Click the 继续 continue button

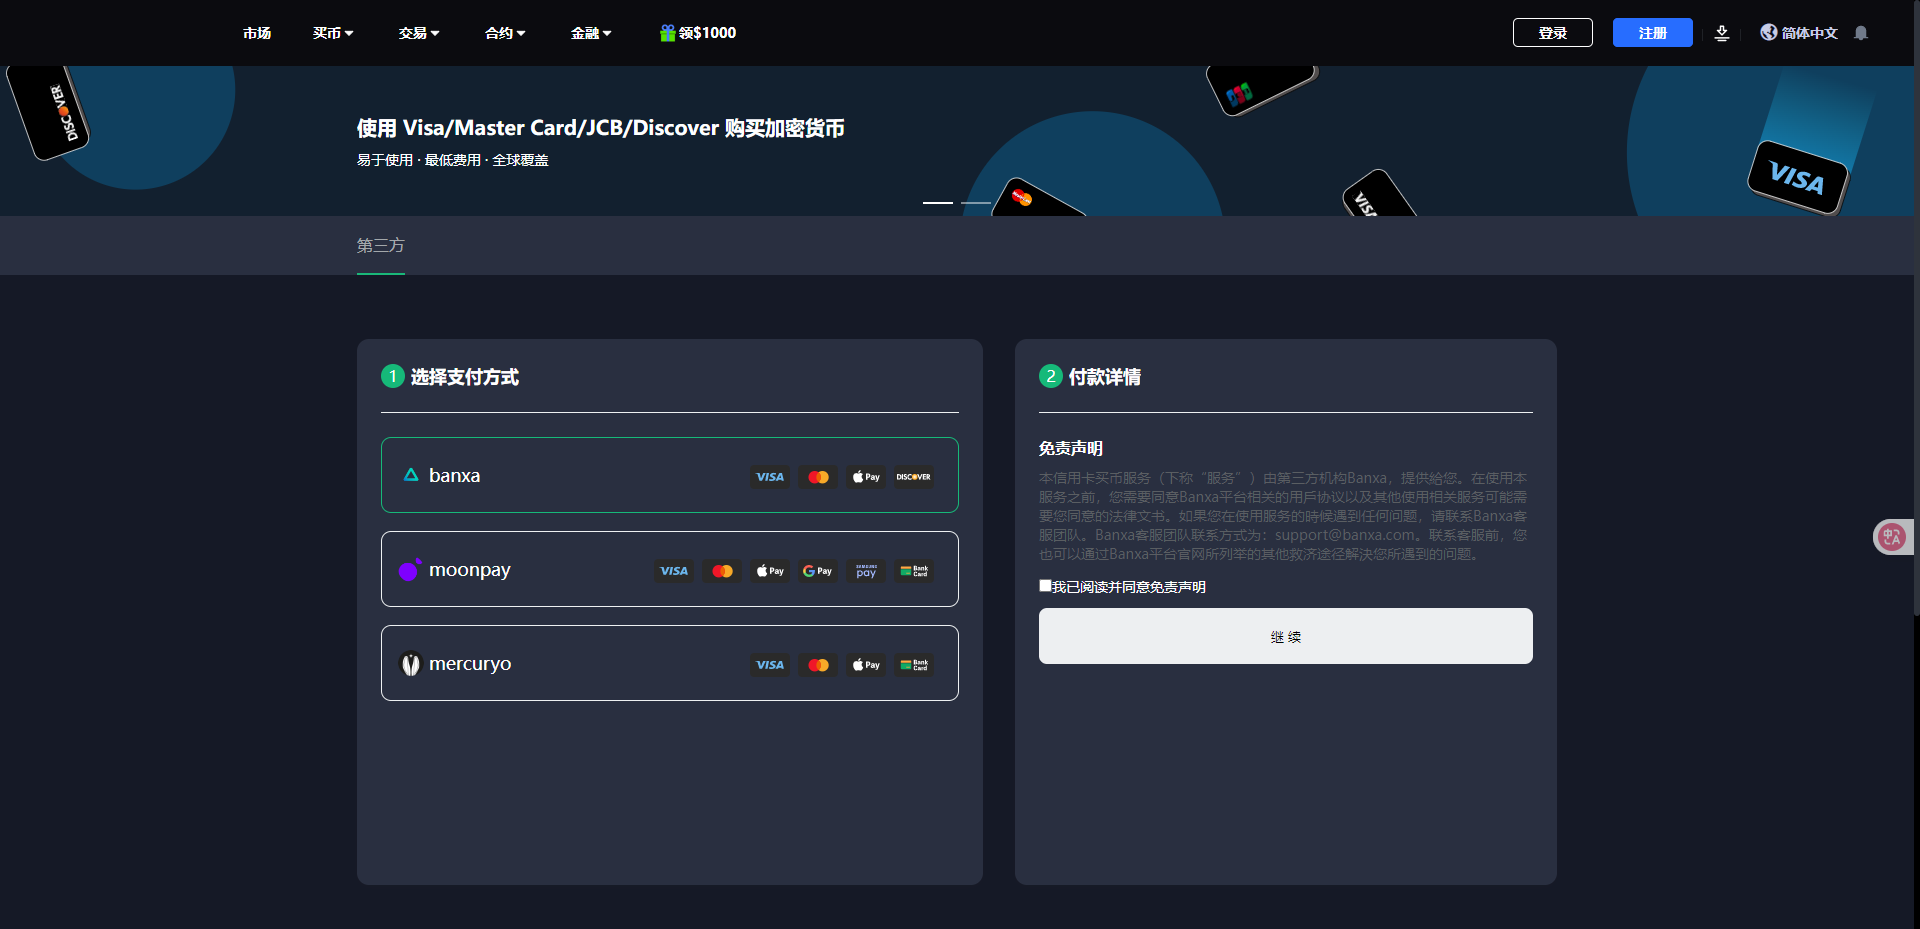(x=1285, y=636)
